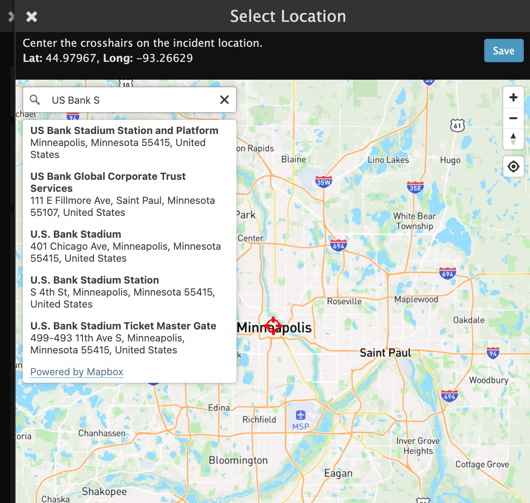Viewport: 530px width, 503px height.
Task: Click the Lino Lakes map label
Action: tap(388, 160)
